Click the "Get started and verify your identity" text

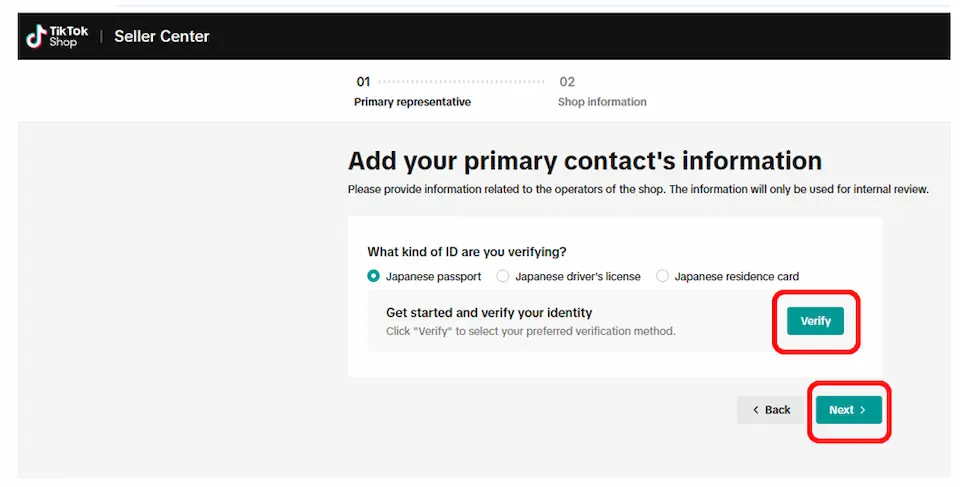489,313
